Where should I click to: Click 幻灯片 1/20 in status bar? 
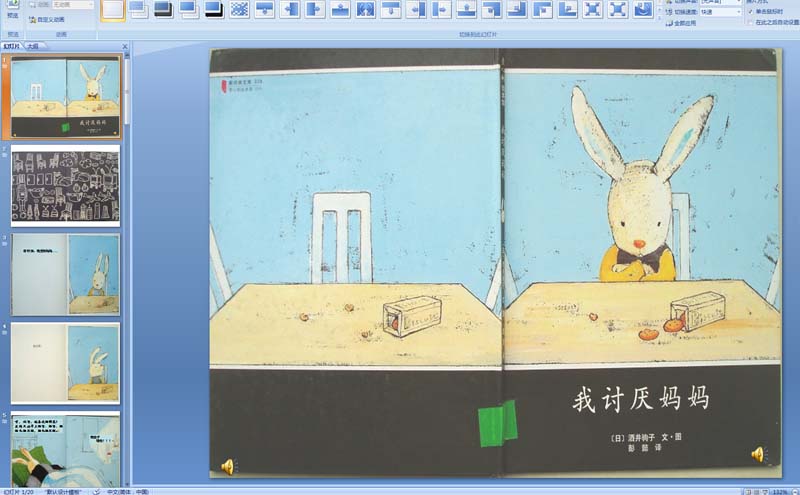point(19,492)
